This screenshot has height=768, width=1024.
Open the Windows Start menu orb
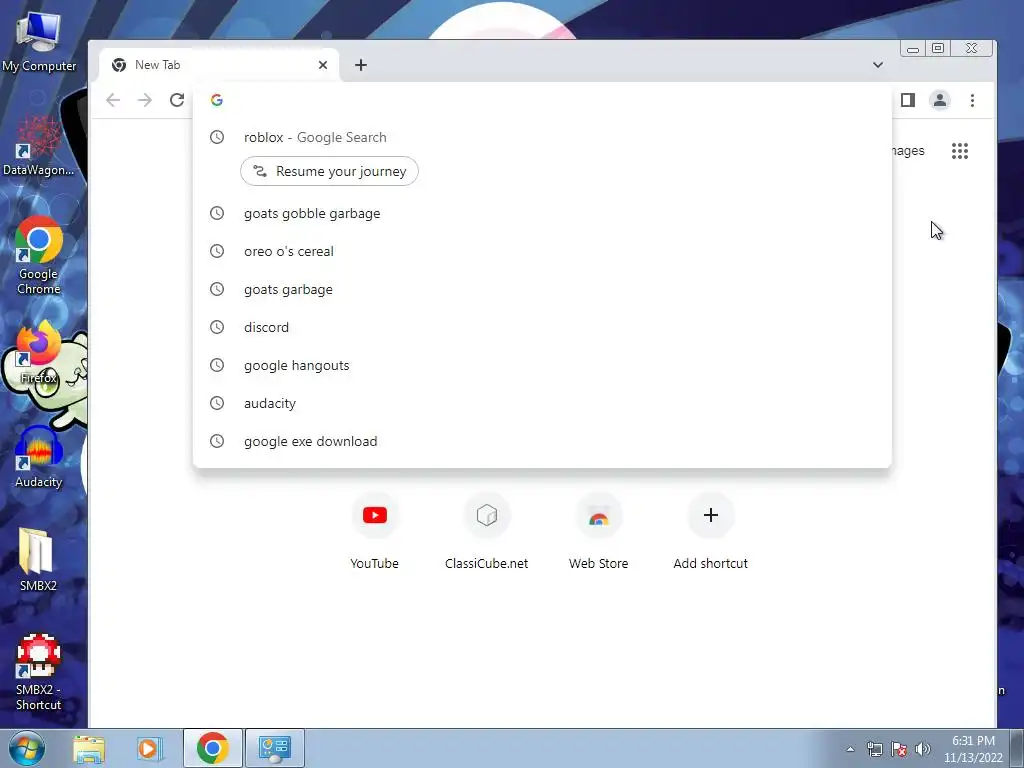coord(26,748)
